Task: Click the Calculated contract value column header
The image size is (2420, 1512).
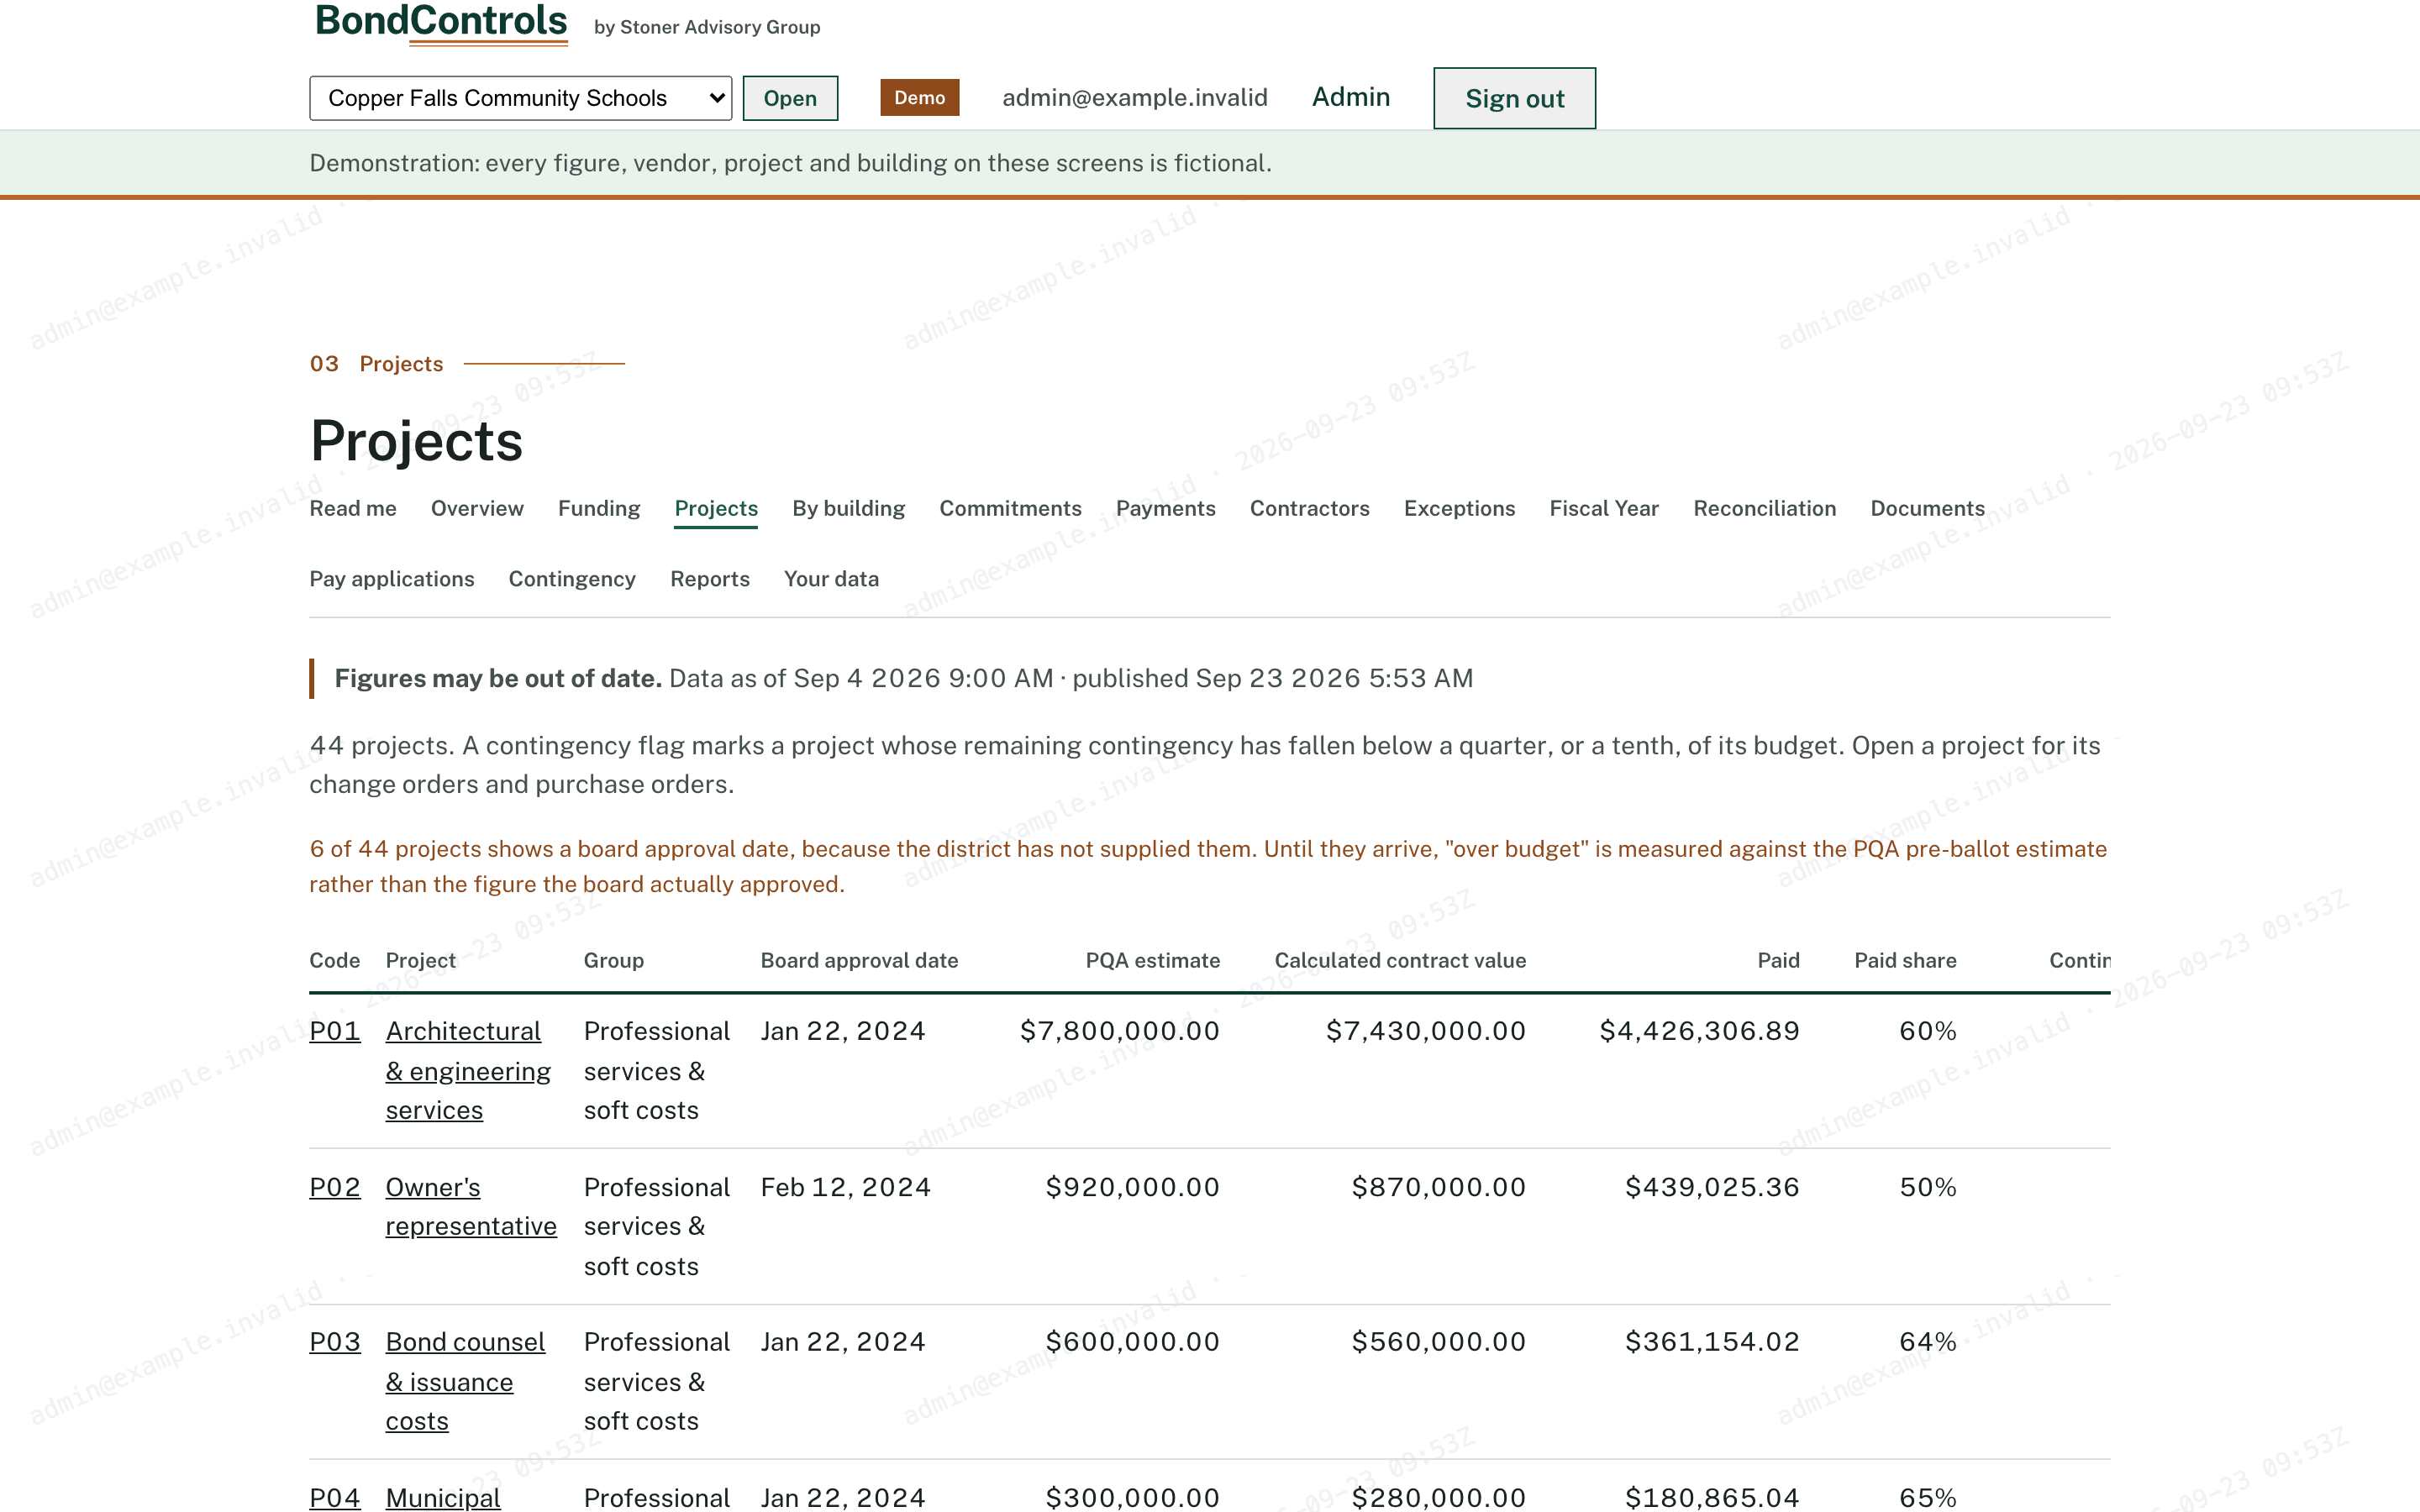Action: point(1400,960)
